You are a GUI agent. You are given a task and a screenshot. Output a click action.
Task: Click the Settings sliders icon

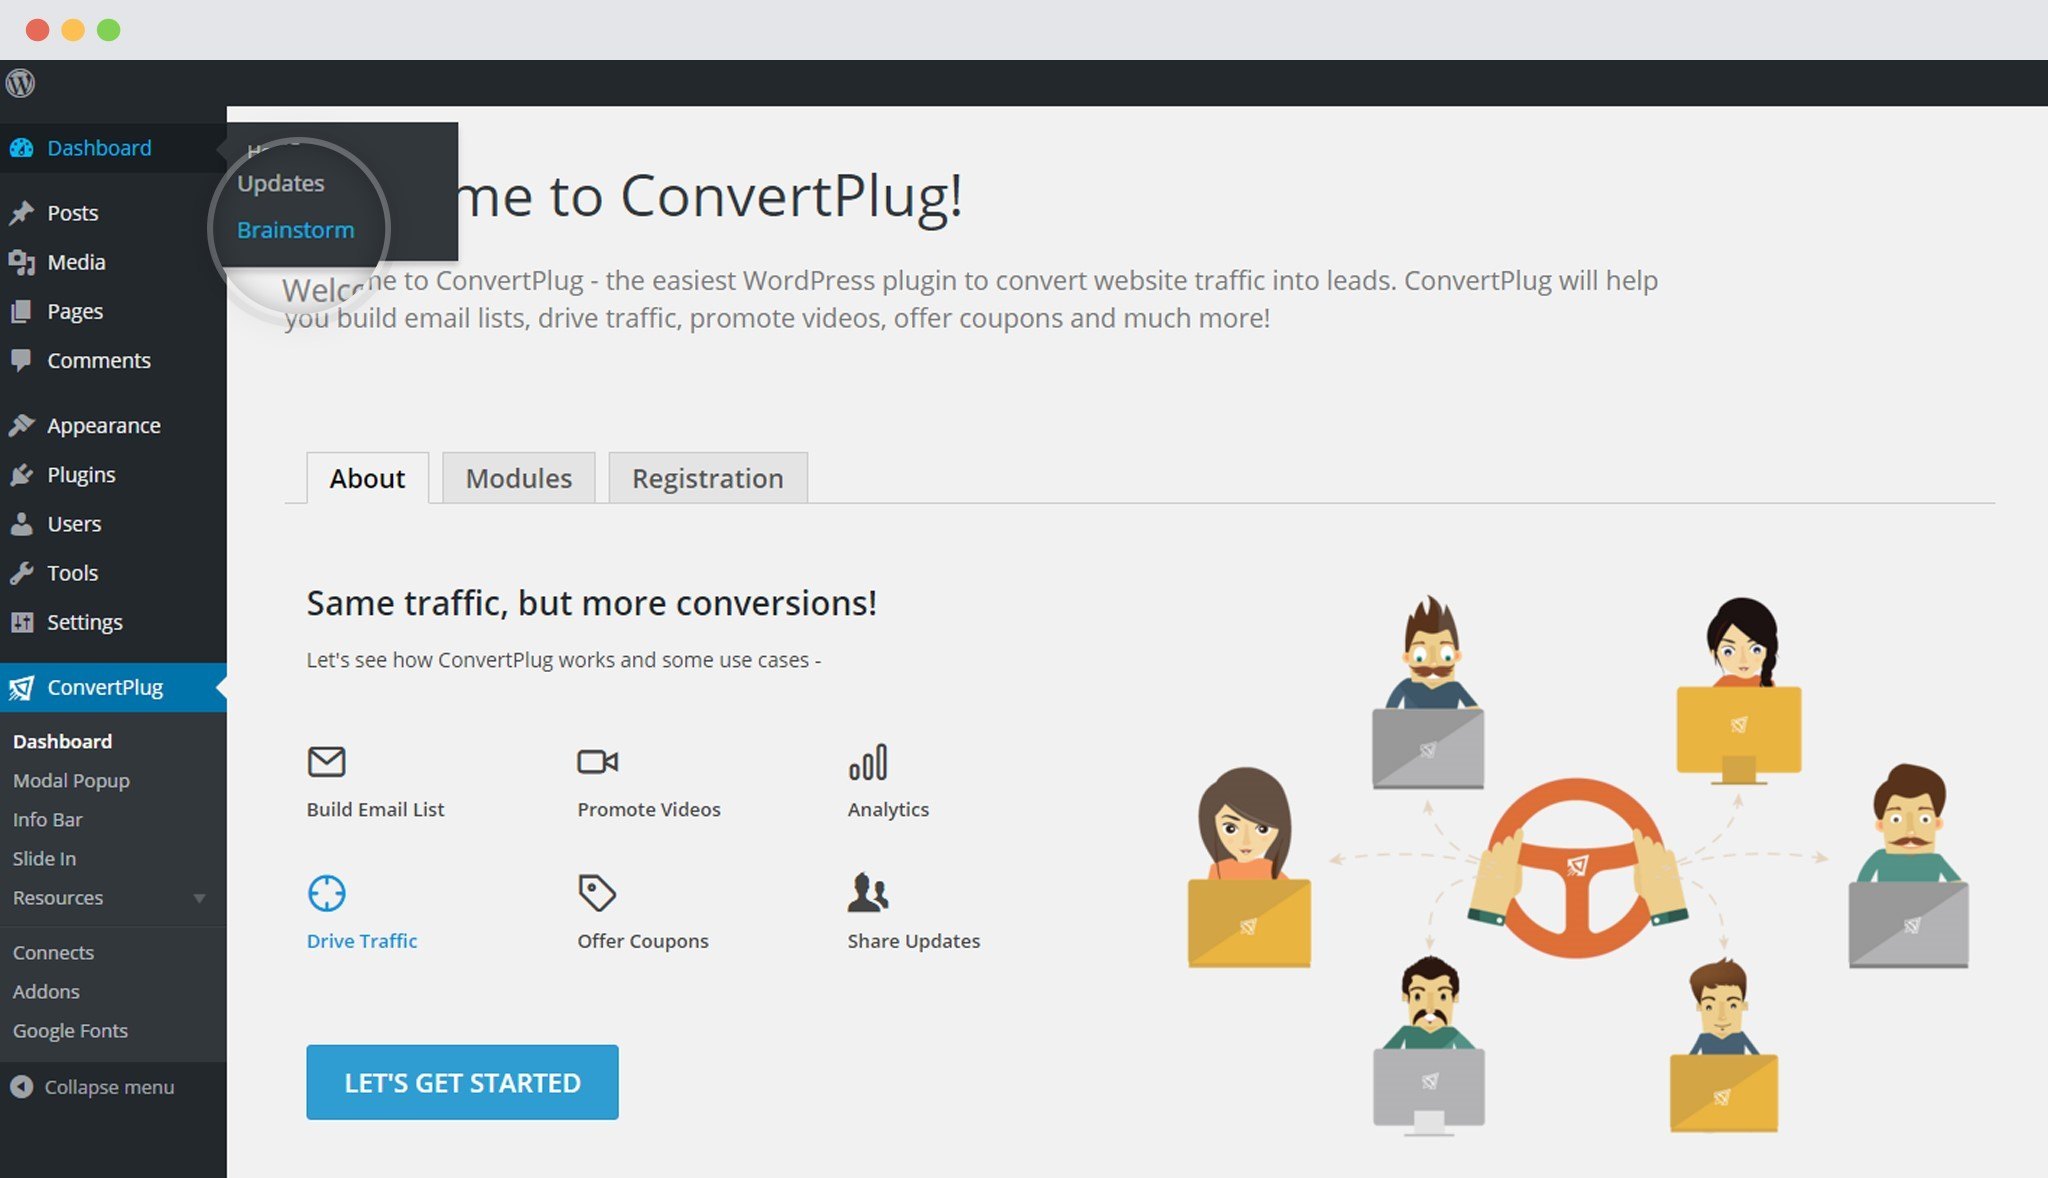point(21,622)
